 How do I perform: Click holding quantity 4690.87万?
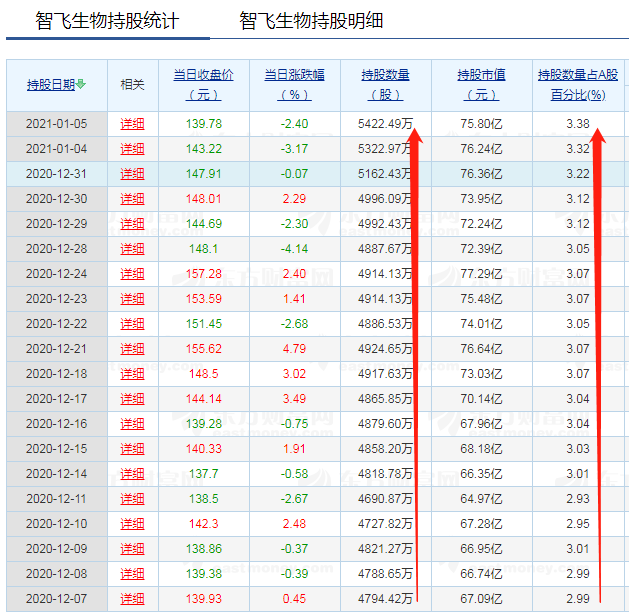tap(386, 499)
